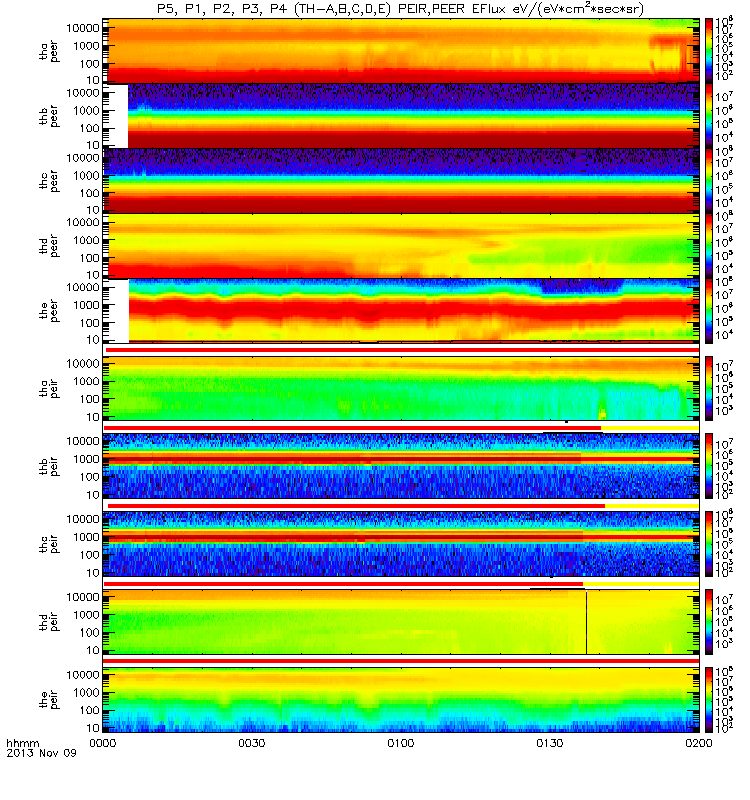The height and width of the screenshot is (800, 750).
Task: Select the 'tha peir' panel axis label
Action: point(49,388)
